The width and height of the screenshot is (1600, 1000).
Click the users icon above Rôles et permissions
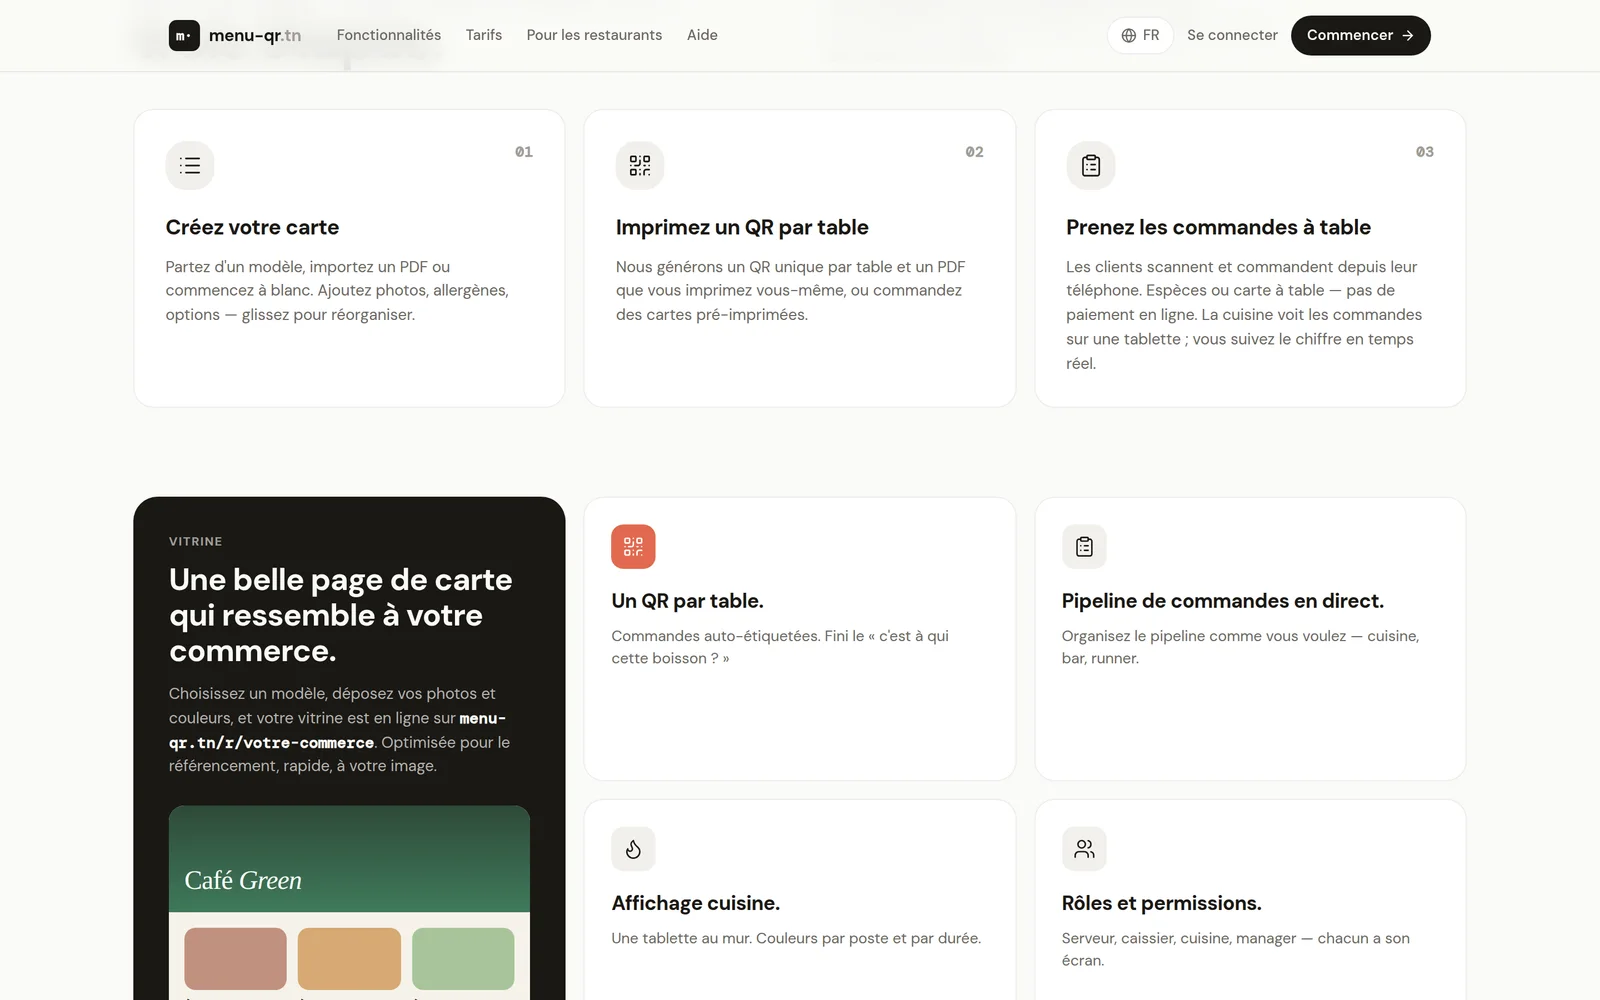(x=1084, y=849)
